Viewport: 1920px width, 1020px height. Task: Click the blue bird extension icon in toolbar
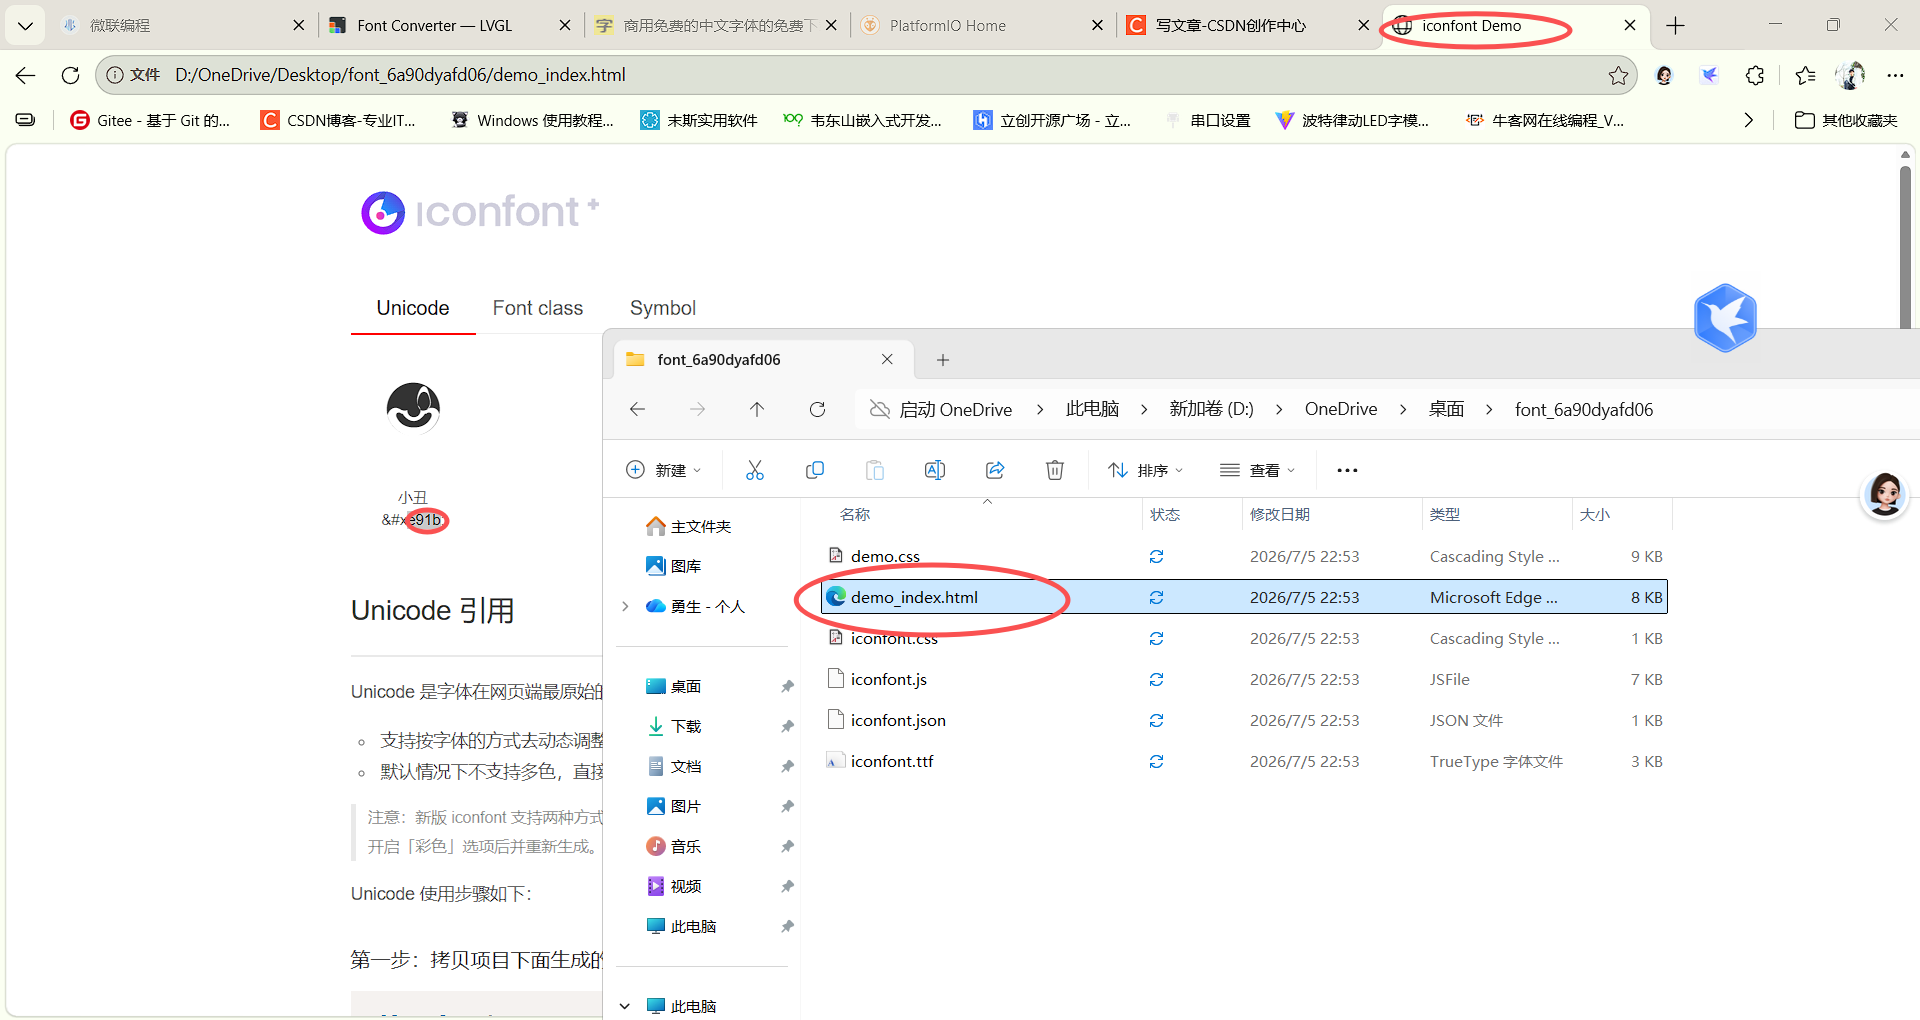tap(1709, 75)
